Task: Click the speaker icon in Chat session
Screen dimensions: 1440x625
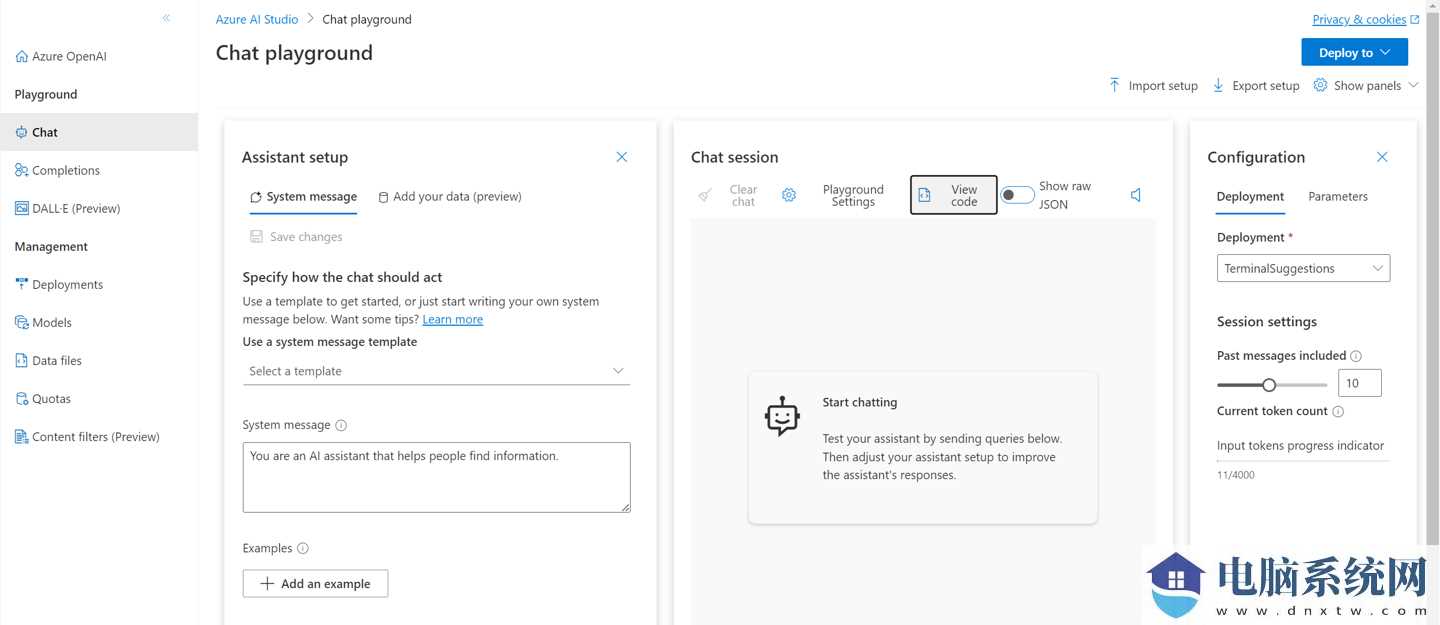Action: 1136,195
